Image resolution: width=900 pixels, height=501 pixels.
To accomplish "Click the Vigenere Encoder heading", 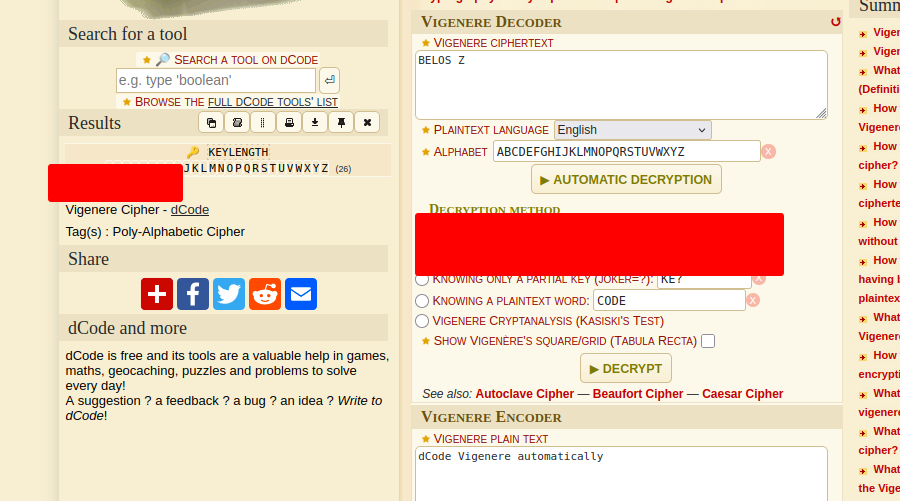I will (491, 417).
